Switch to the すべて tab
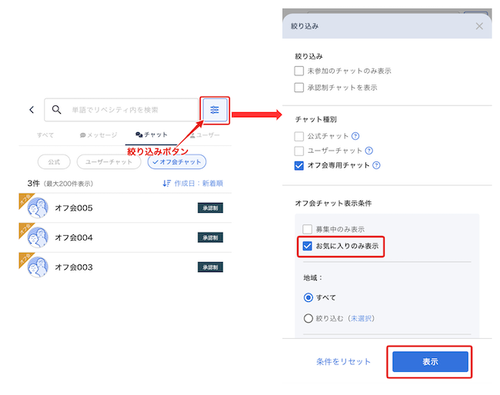Viewport: 500px width, 395px height. tap(45, 135)
